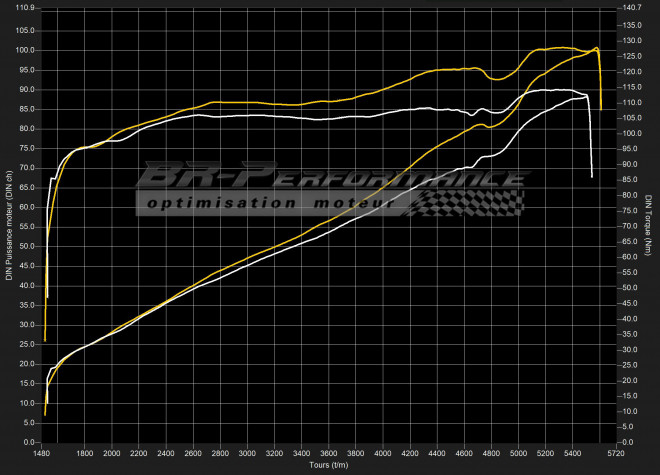Select the 'DIN Puissance moteur (DIN ch)' axis title
660x475 pixels.
(7, 225)
